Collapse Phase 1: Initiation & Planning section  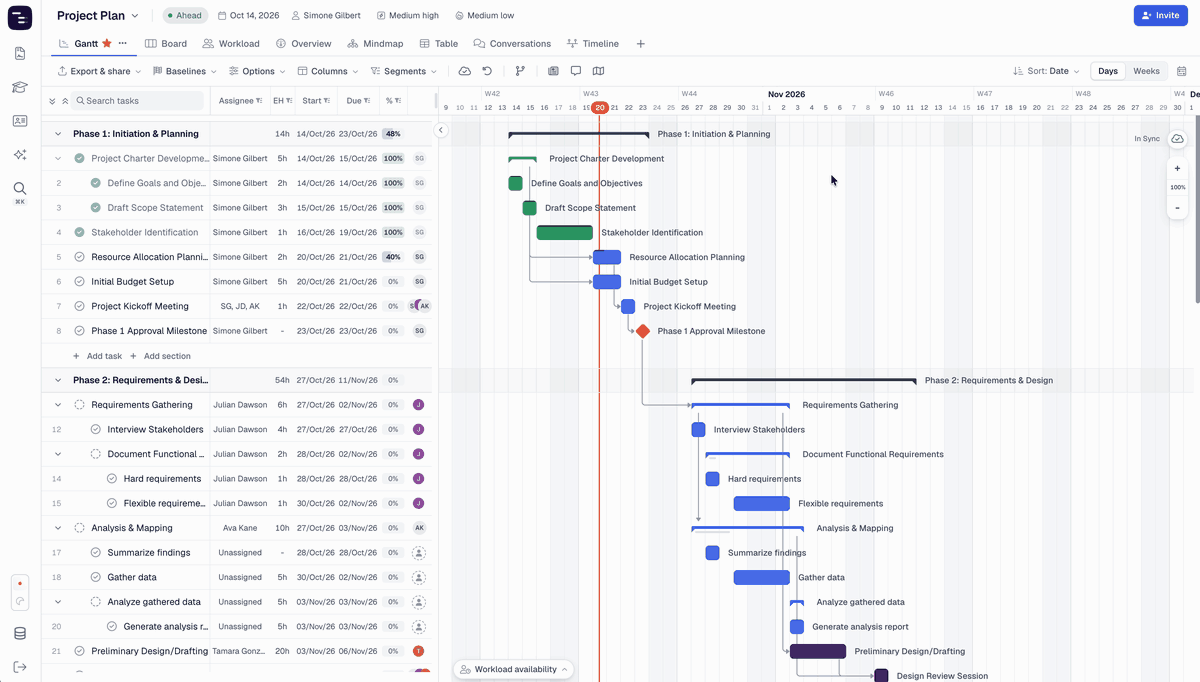pos(58,134)
